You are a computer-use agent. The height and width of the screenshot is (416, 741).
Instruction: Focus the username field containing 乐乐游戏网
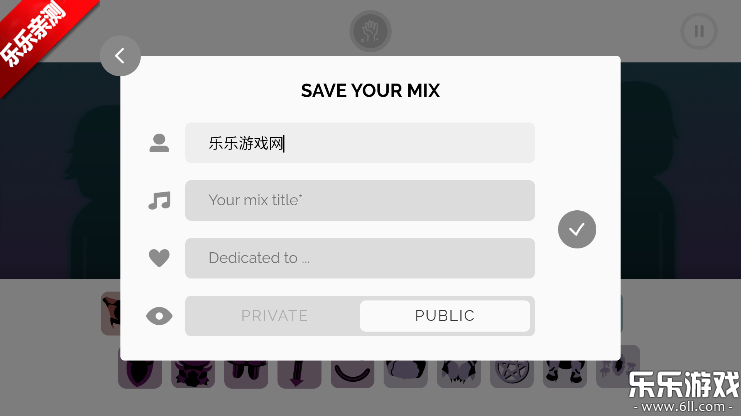(360, 143)
